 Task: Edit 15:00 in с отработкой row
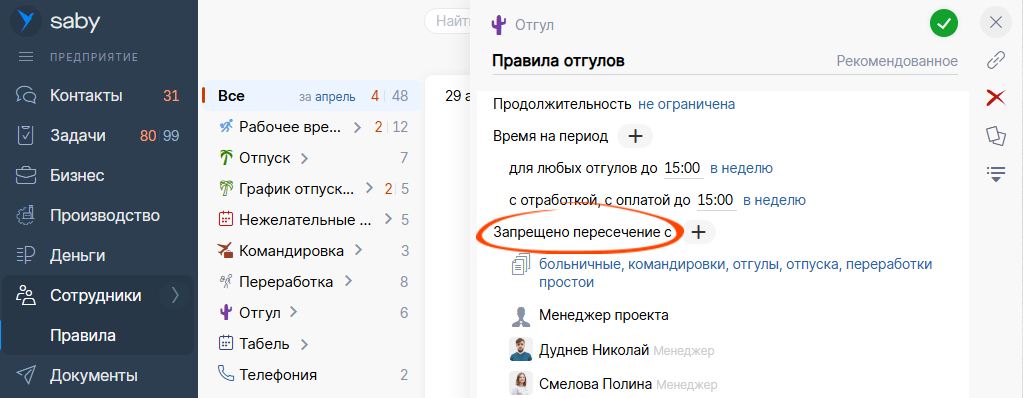(x=716, y=200)
